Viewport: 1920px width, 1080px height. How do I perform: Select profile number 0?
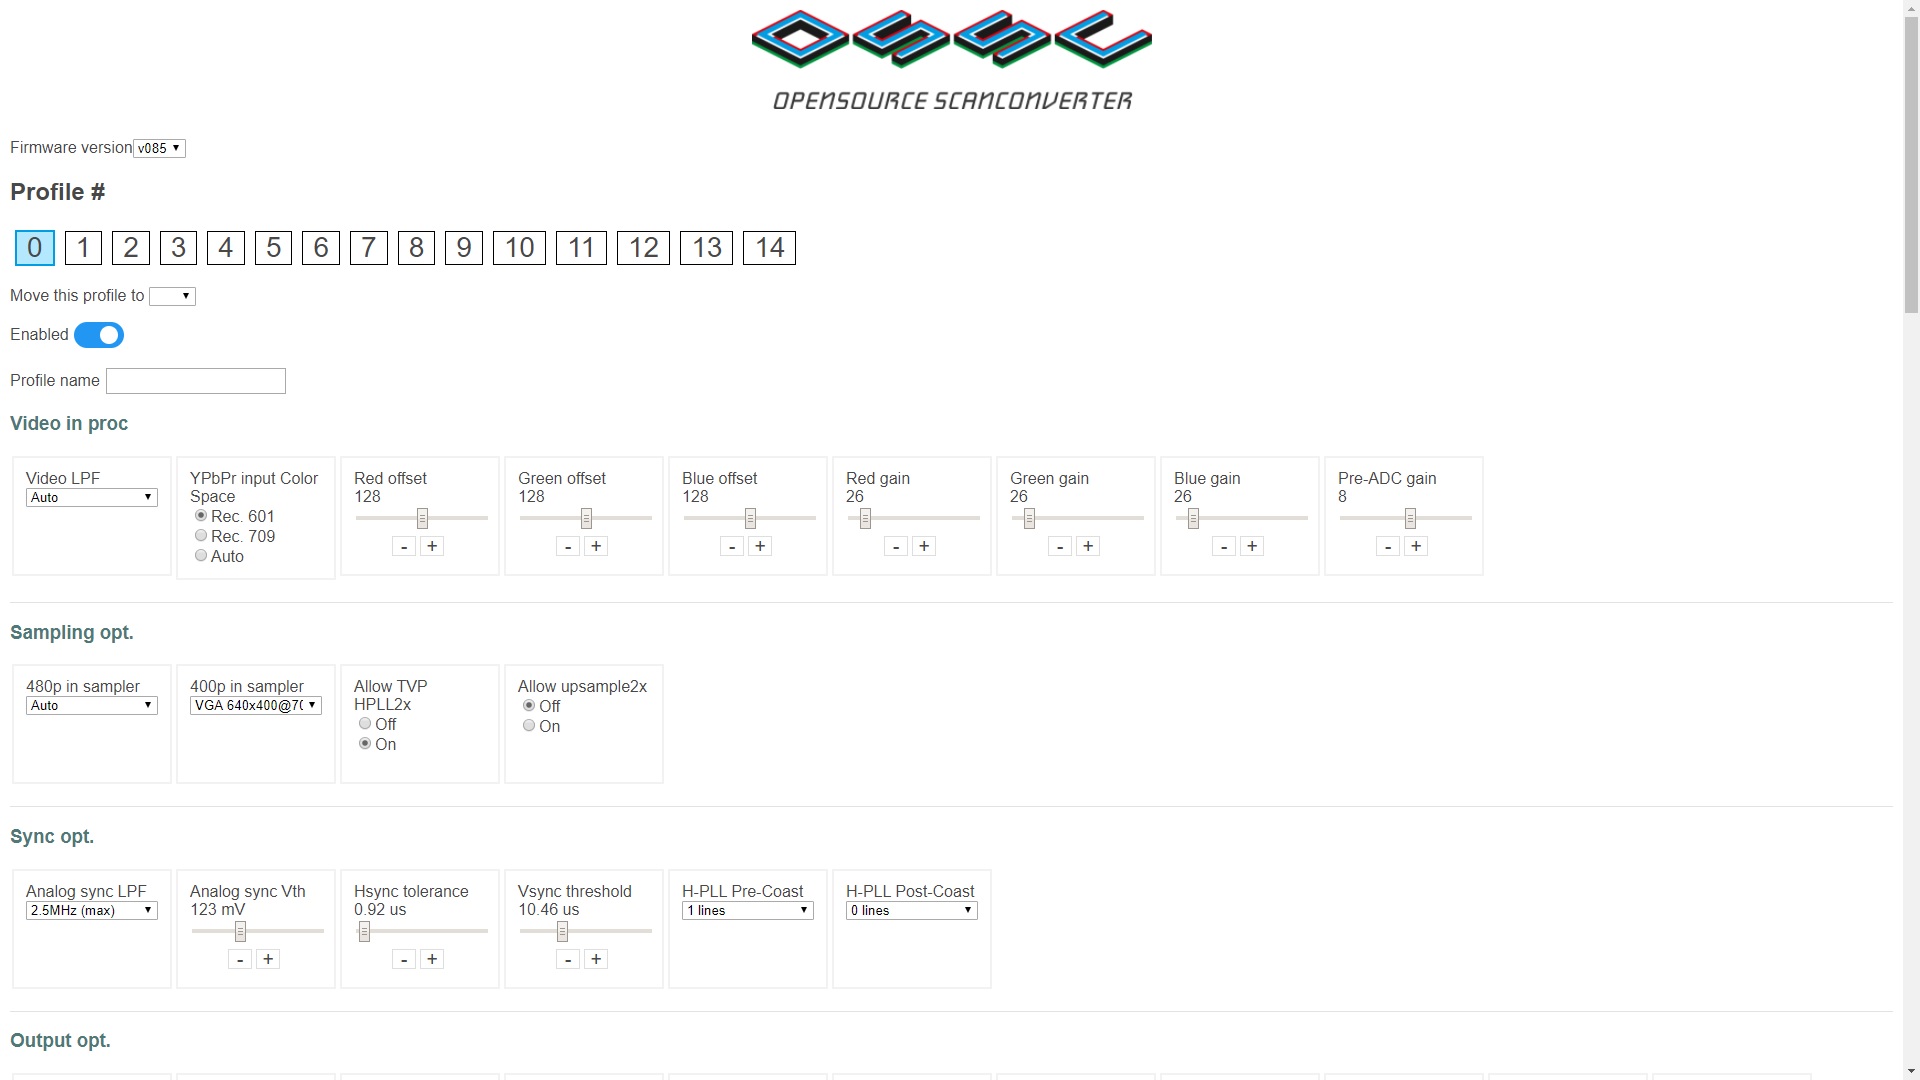35,248
